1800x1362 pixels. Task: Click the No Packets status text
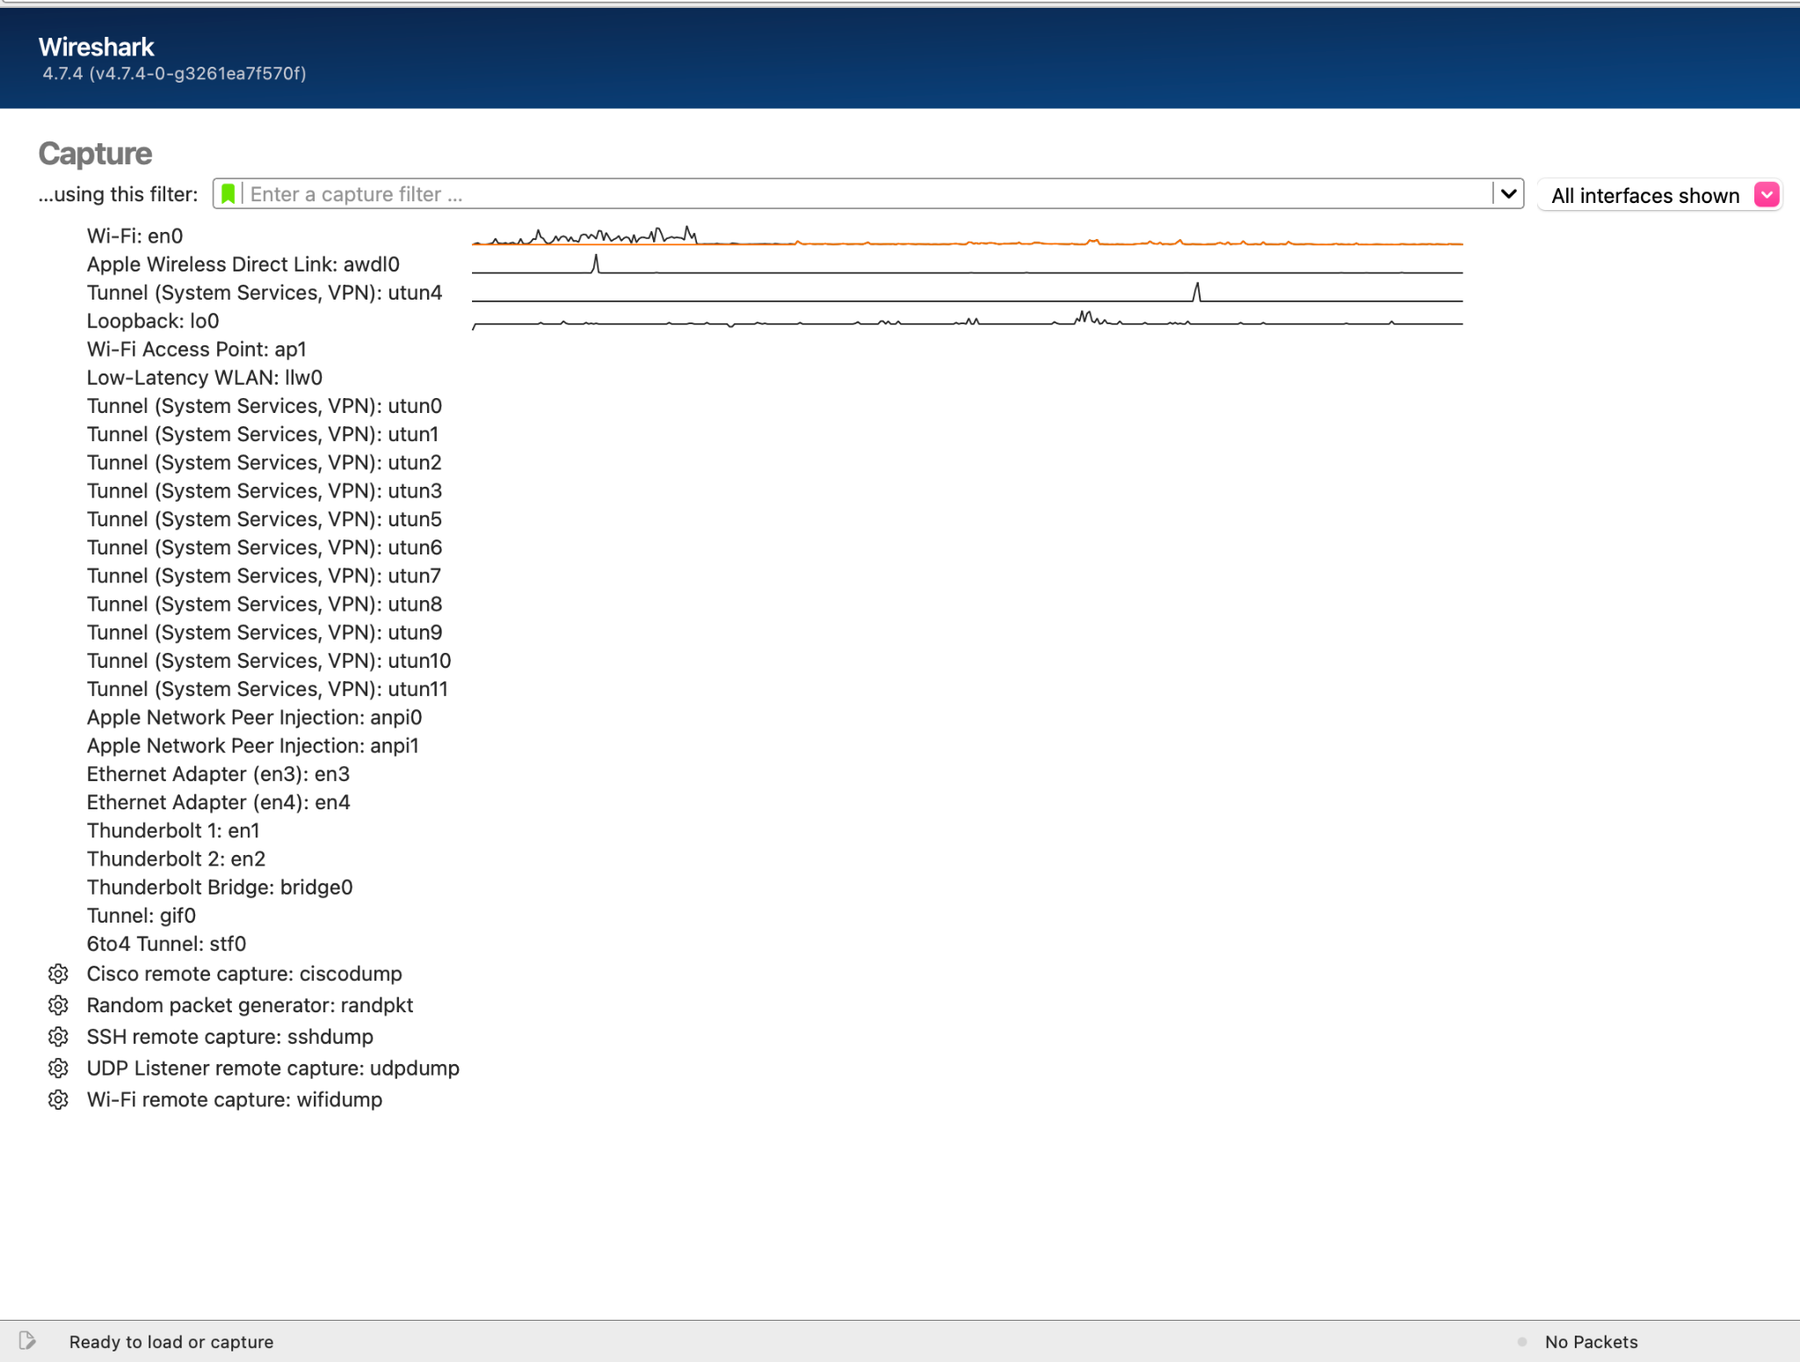[1591, 1342]
